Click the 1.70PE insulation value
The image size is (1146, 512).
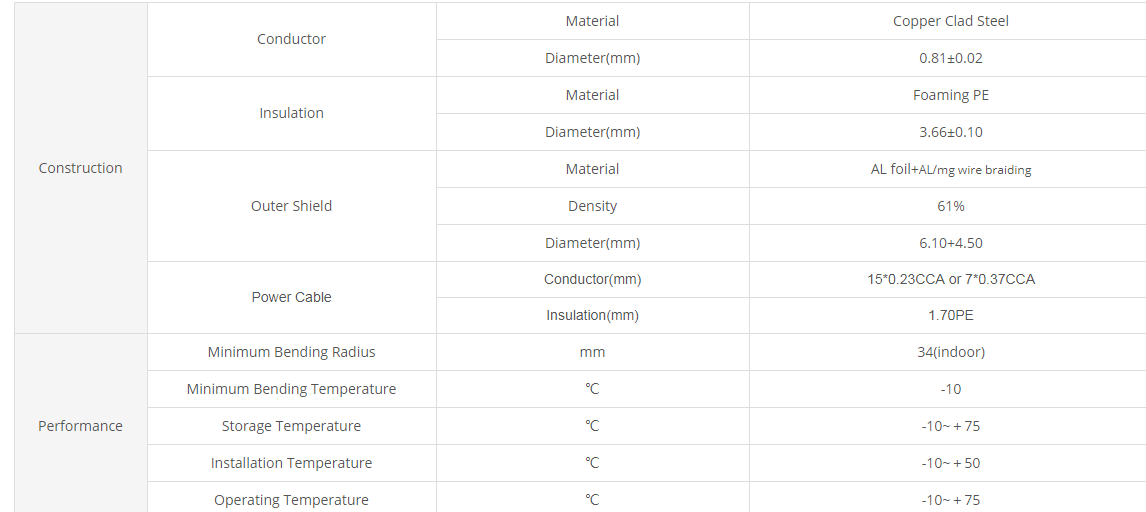click(950, 316)
